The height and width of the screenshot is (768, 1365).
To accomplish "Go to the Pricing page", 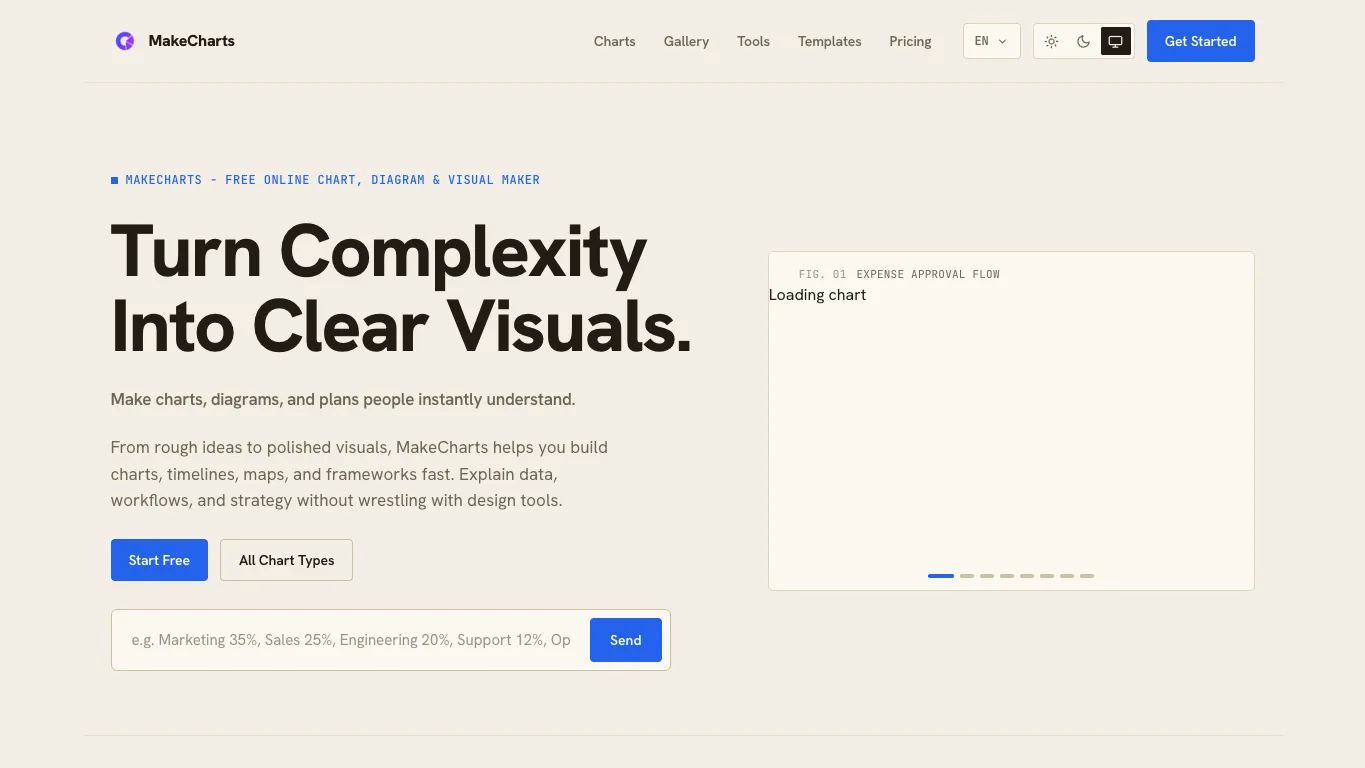I will click(910, 41).
